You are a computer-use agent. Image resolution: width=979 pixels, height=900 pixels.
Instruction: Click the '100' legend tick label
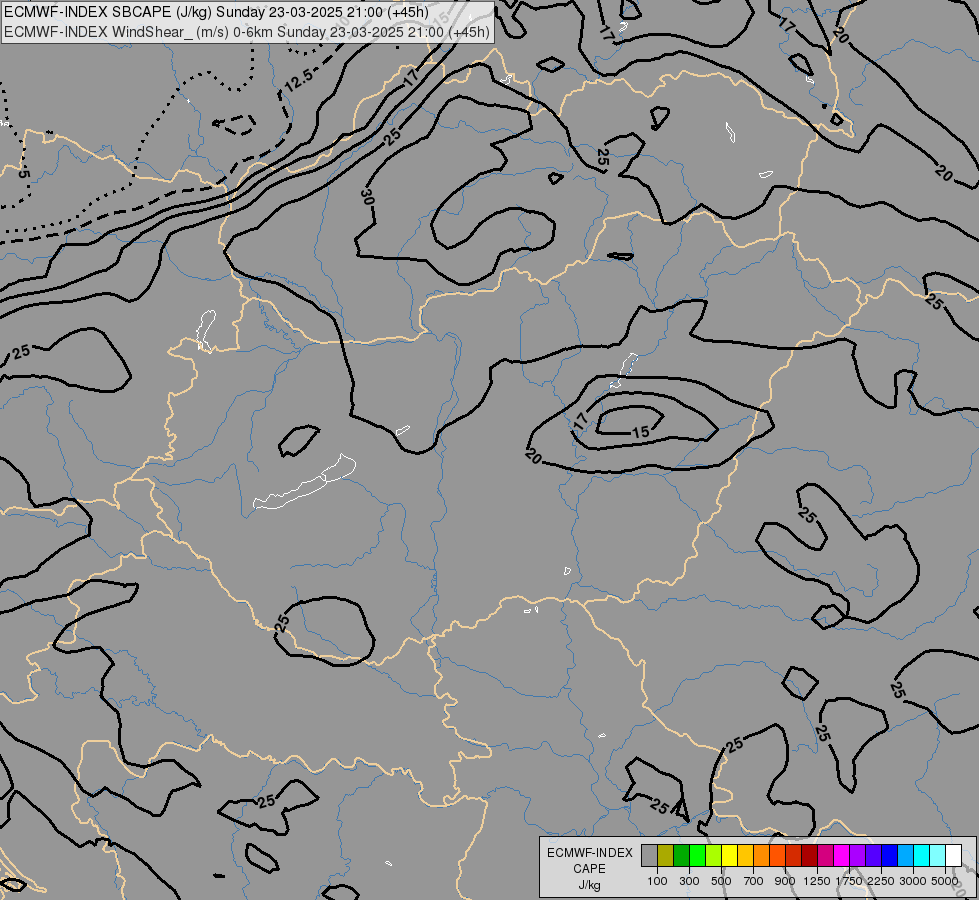coord(657,881)
